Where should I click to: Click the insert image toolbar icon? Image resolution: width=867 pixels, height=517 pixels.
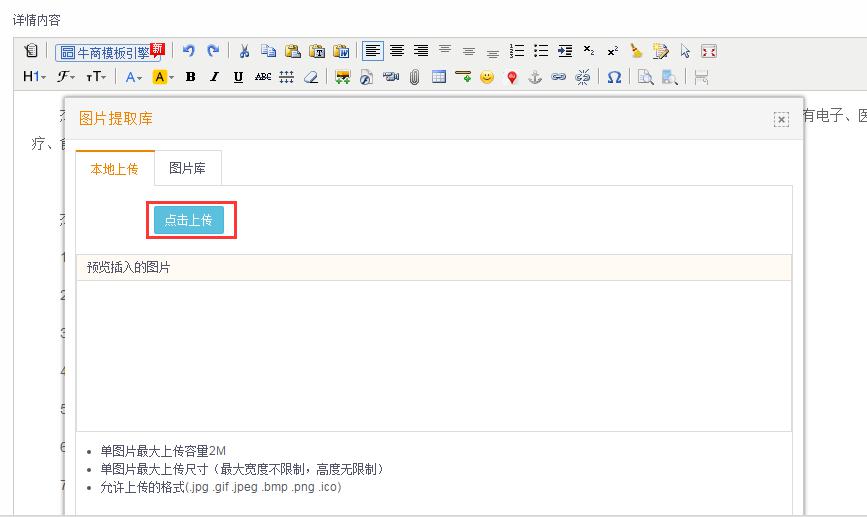click(x=343, y=77)
